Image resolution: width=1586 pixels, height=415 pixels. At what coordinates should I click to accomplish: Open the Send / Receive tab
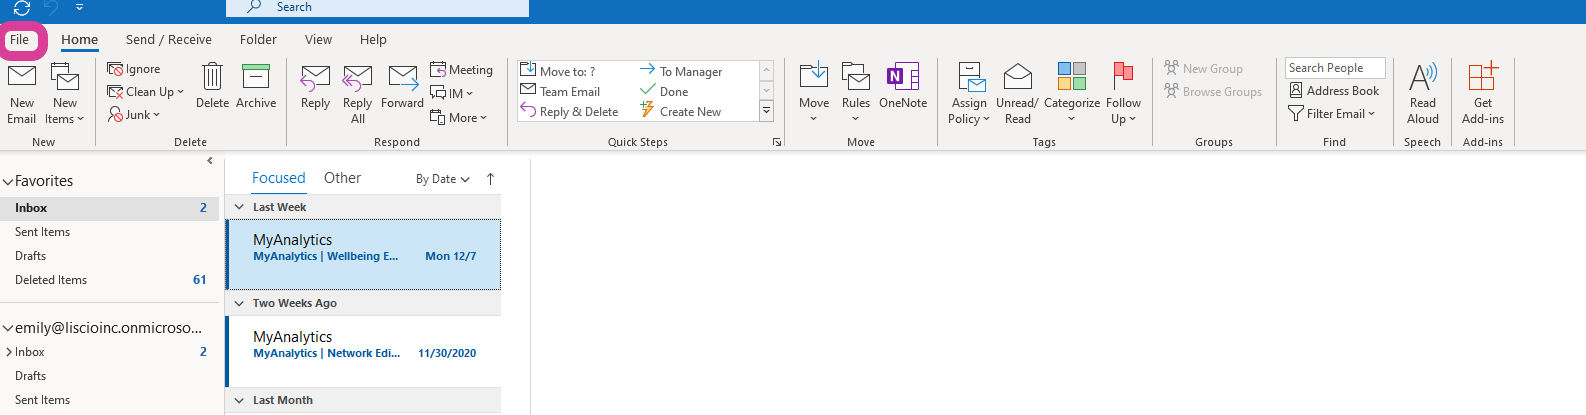(x=168, y=40)
